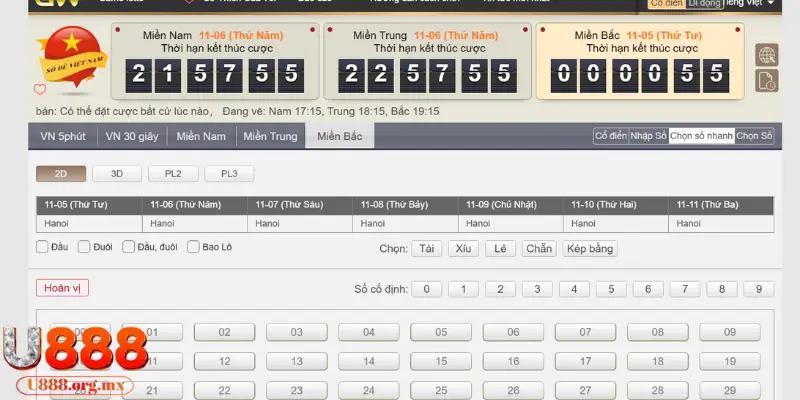Image resolution: width=800 pixels, height=400 pixels.
Task: Pick date column 11-05 (Thứ Tư)
Action: (89, 205)
